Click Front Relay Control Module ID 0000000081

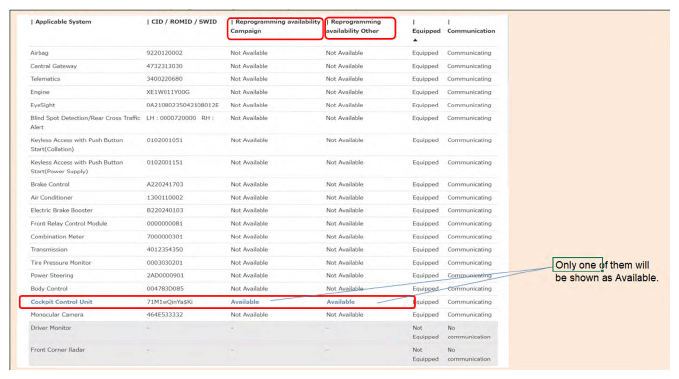tap(165, 224)
